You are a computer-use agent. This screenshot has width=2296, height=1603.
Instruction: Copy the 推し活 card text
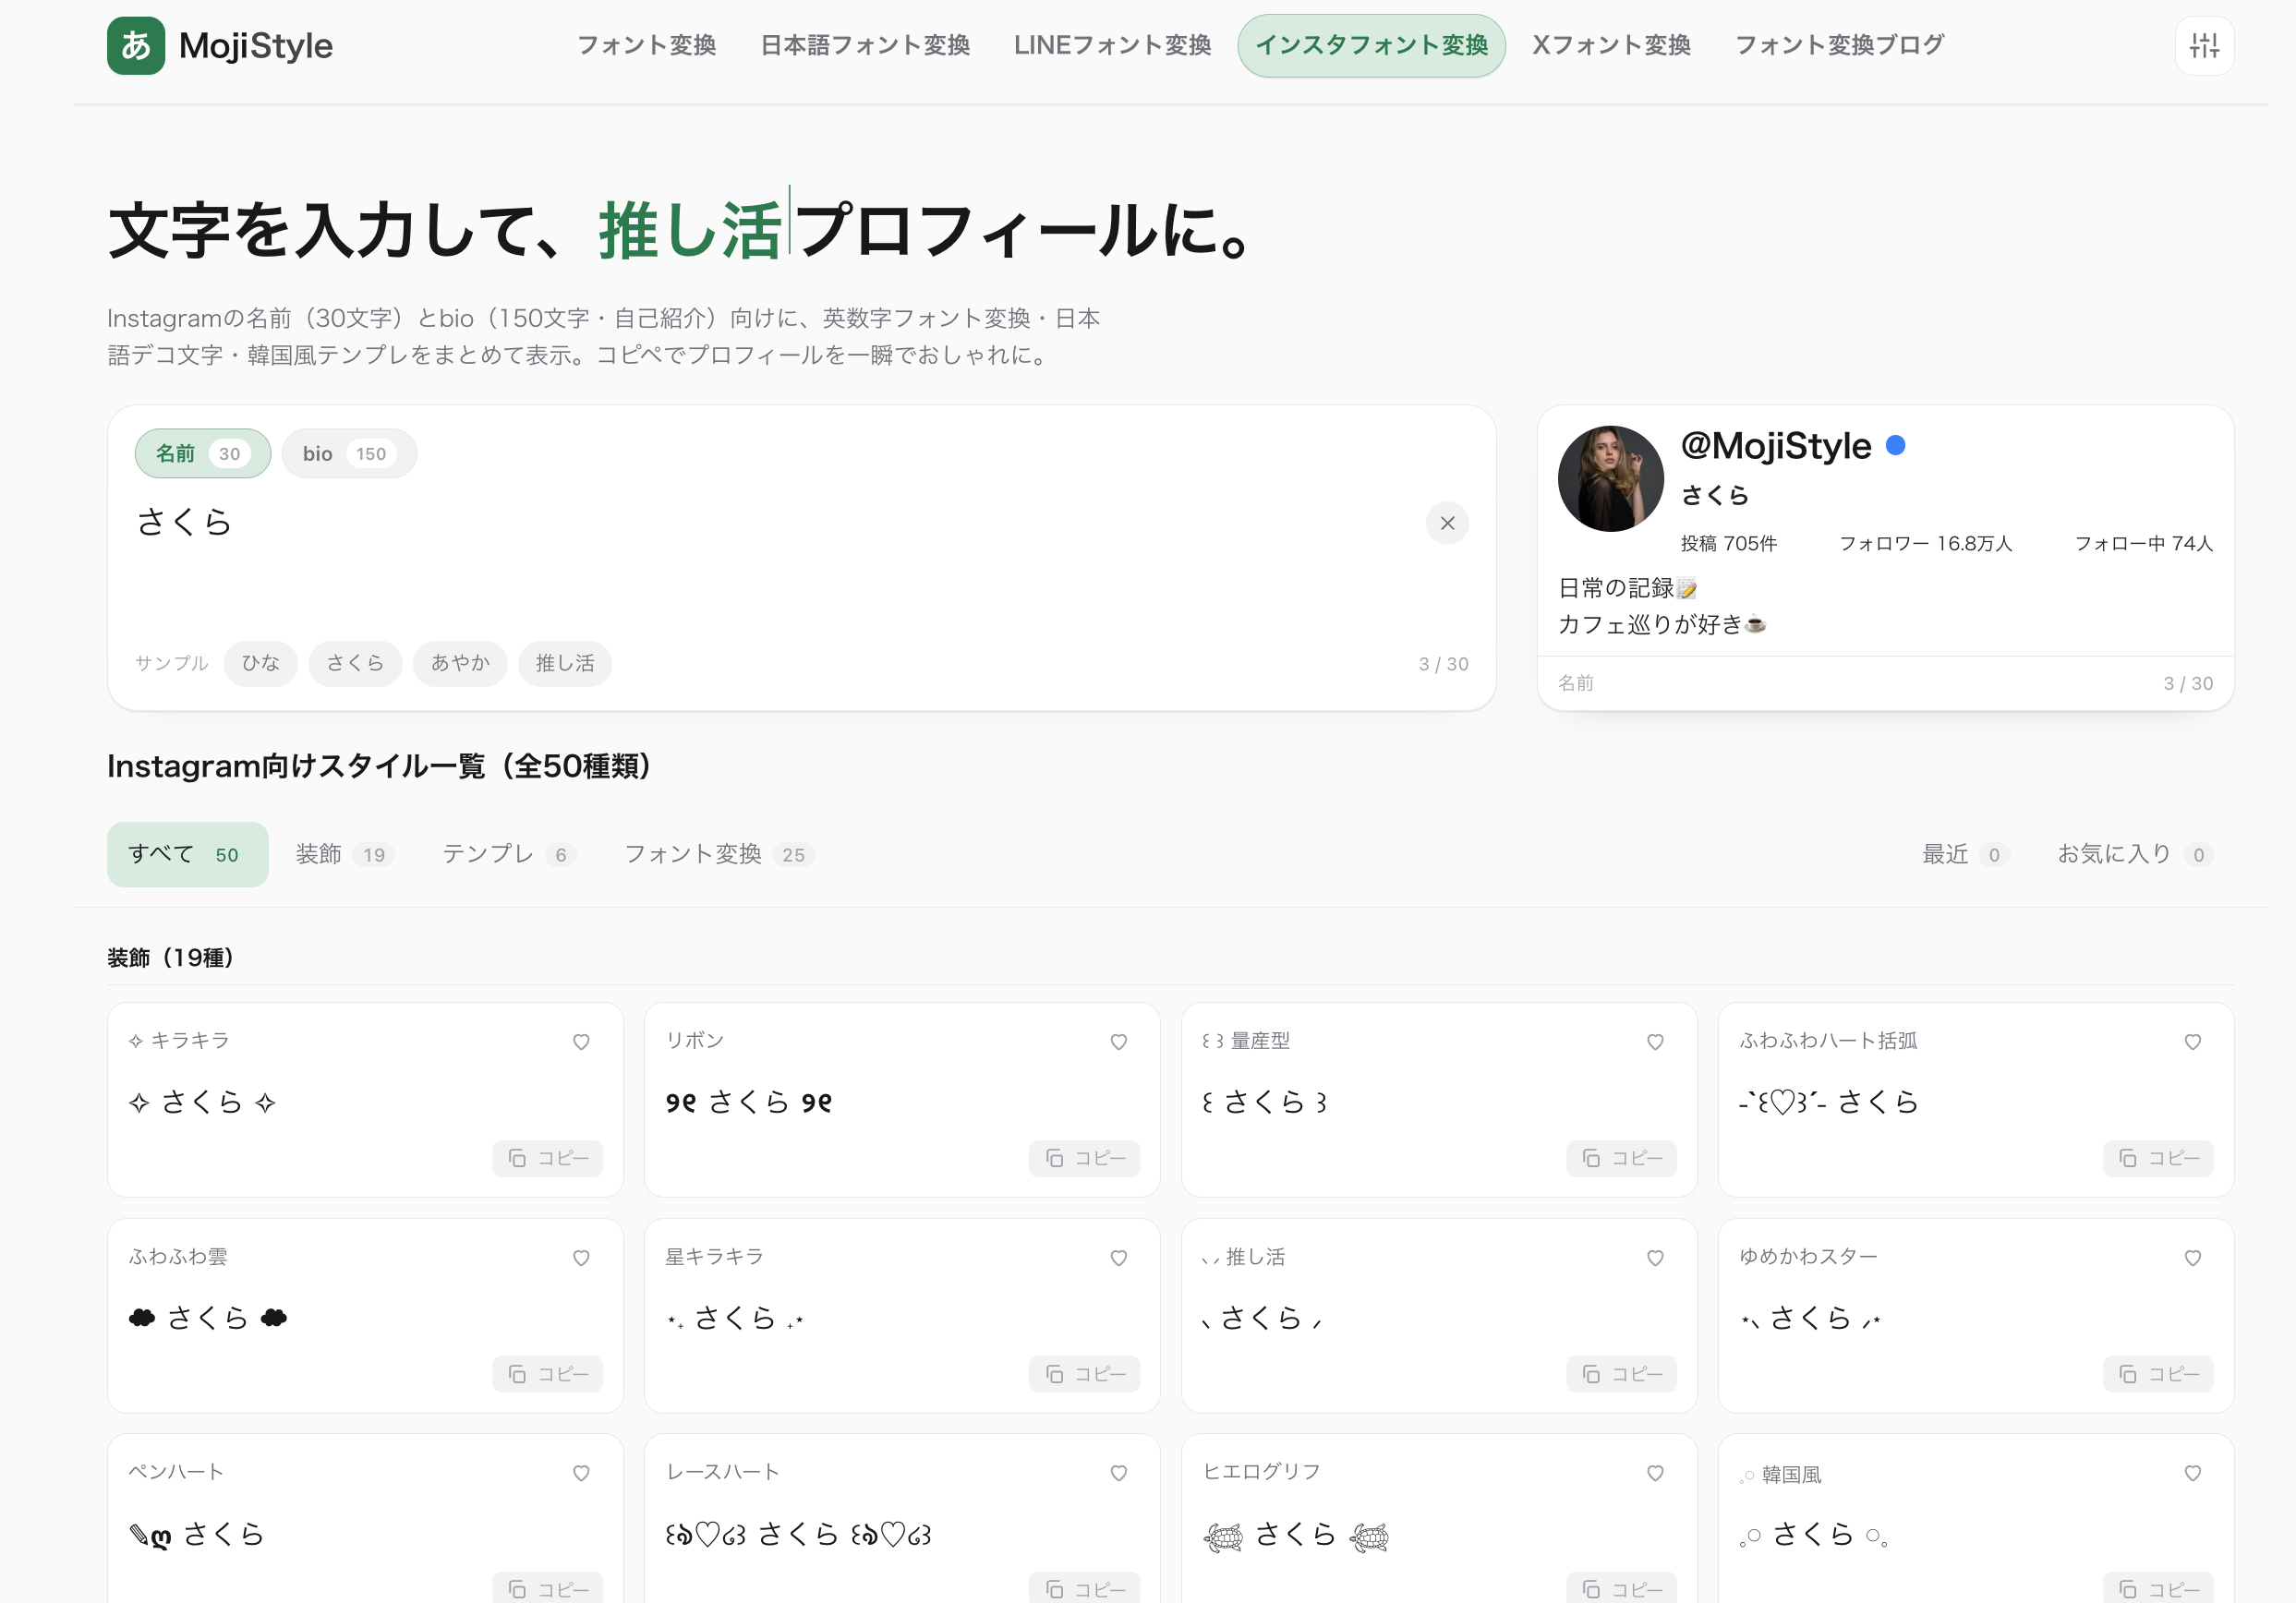click(x=1621, y=1373)
